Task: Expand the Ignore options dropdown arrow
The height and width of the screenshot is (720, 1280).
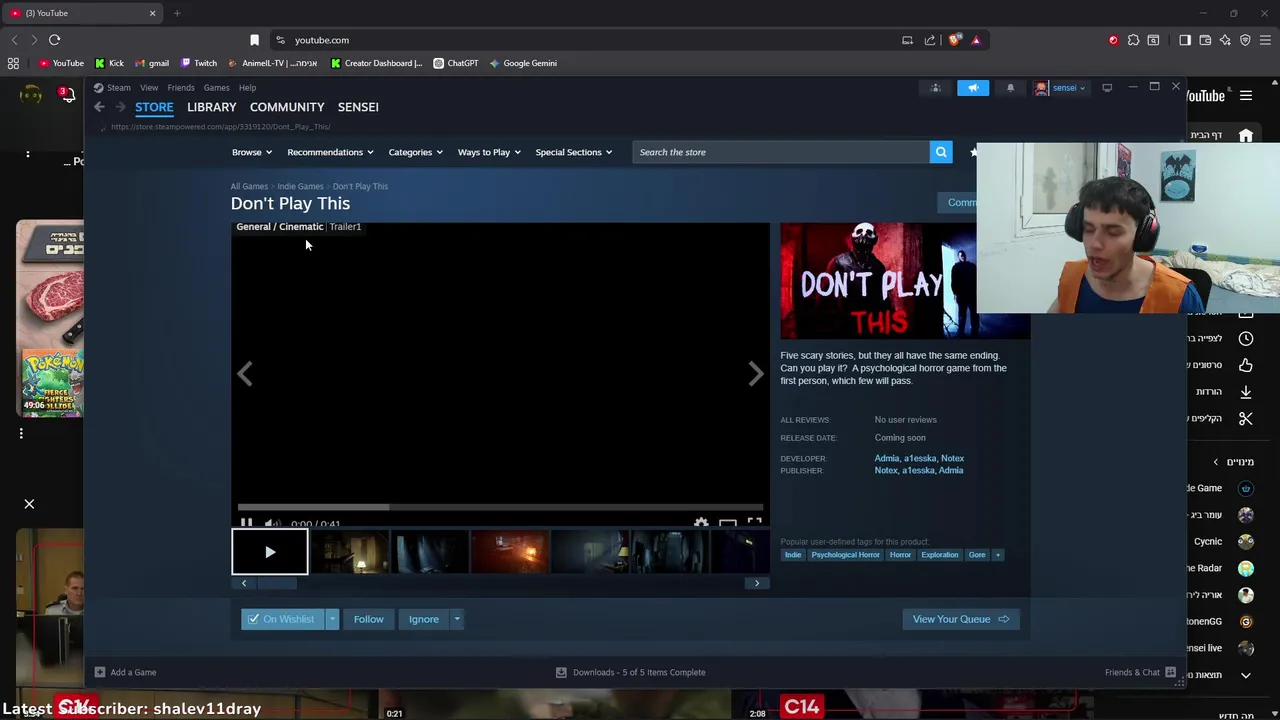Action: 457,619
